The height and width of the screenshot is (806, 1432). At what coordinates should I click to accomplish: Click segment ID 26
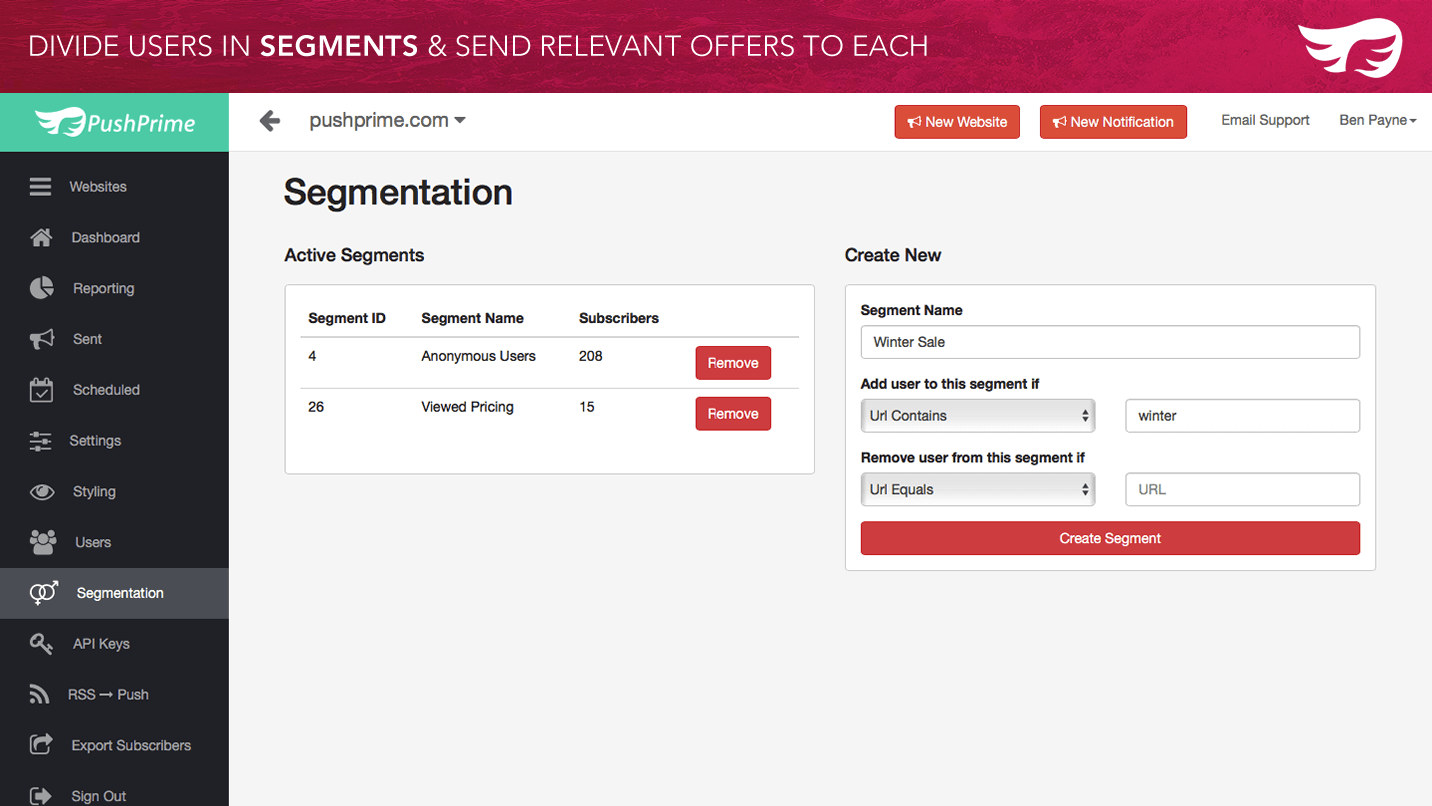(316, 407)
